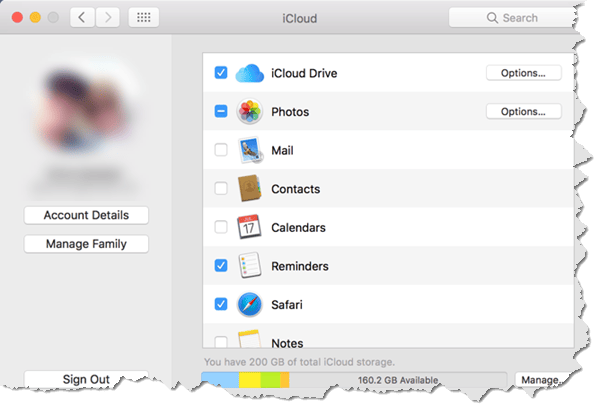Click the Safari label

pos(287,304)
